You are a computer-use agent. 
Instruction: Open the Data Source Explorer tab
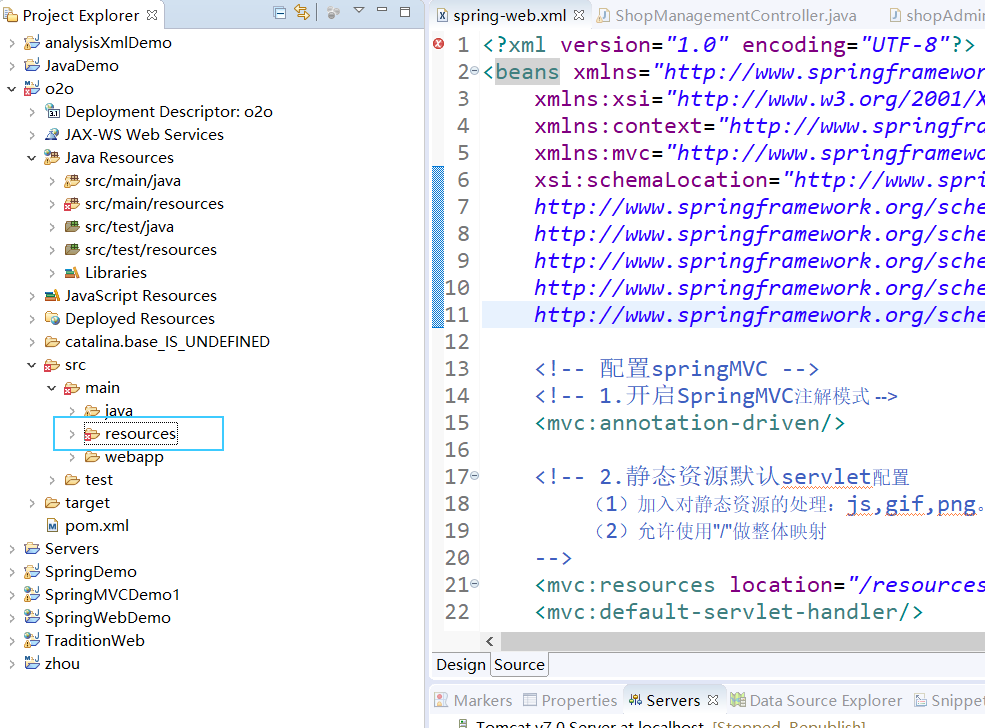click(817, 700)
